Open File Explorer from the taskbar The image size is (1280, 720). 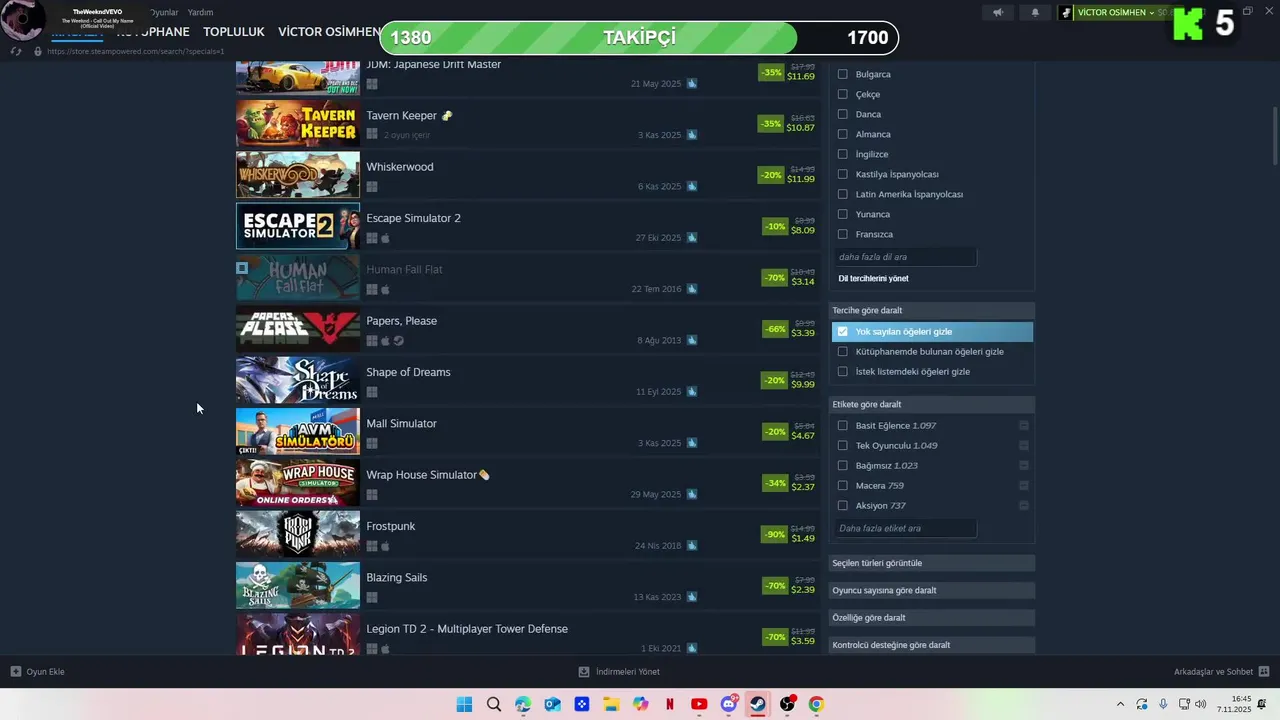611,704
